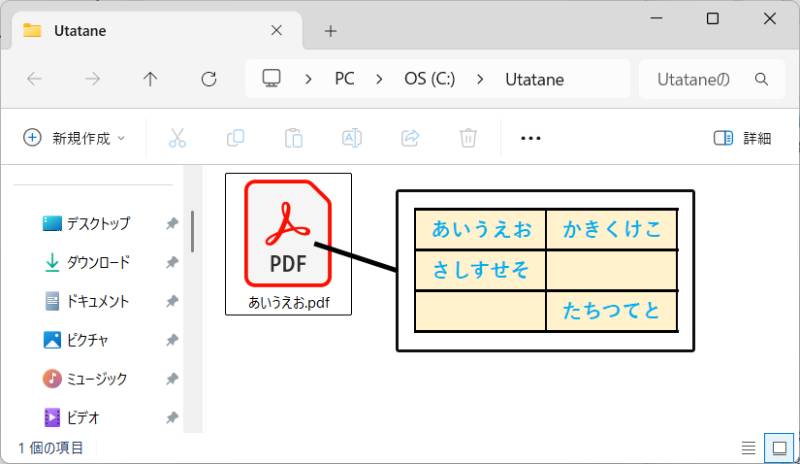Image resolution: width=800 pixels, height=464 pixels.
Task: Close the Utatane tab
Action: click(277, 31)
